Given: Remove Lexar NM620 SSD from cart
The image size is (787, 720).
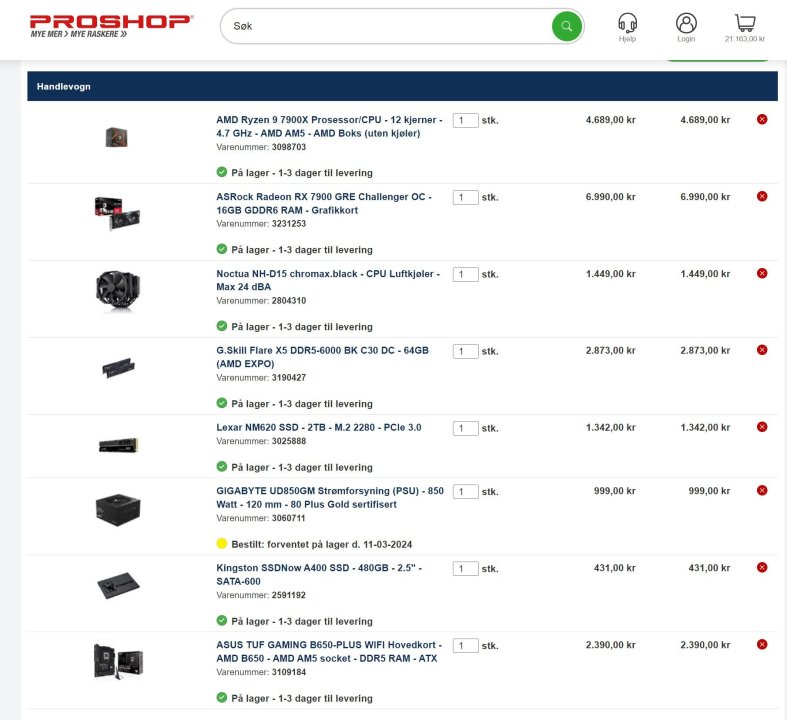Looking at the screenshot, I should point(762,427).
